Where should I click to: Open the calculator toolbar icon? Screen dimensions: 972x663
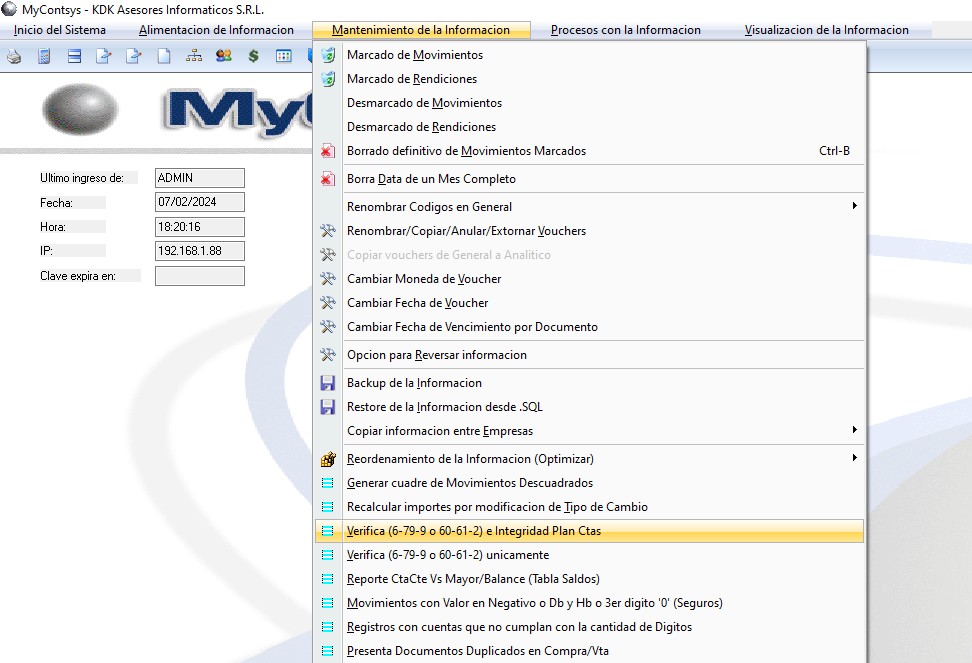pyautogui.click(x=44, y=56)
